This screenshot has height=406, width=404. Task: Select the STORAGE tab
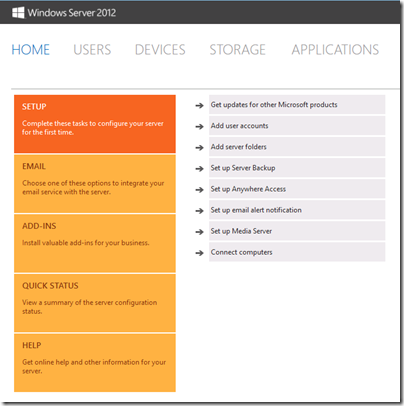237,50
